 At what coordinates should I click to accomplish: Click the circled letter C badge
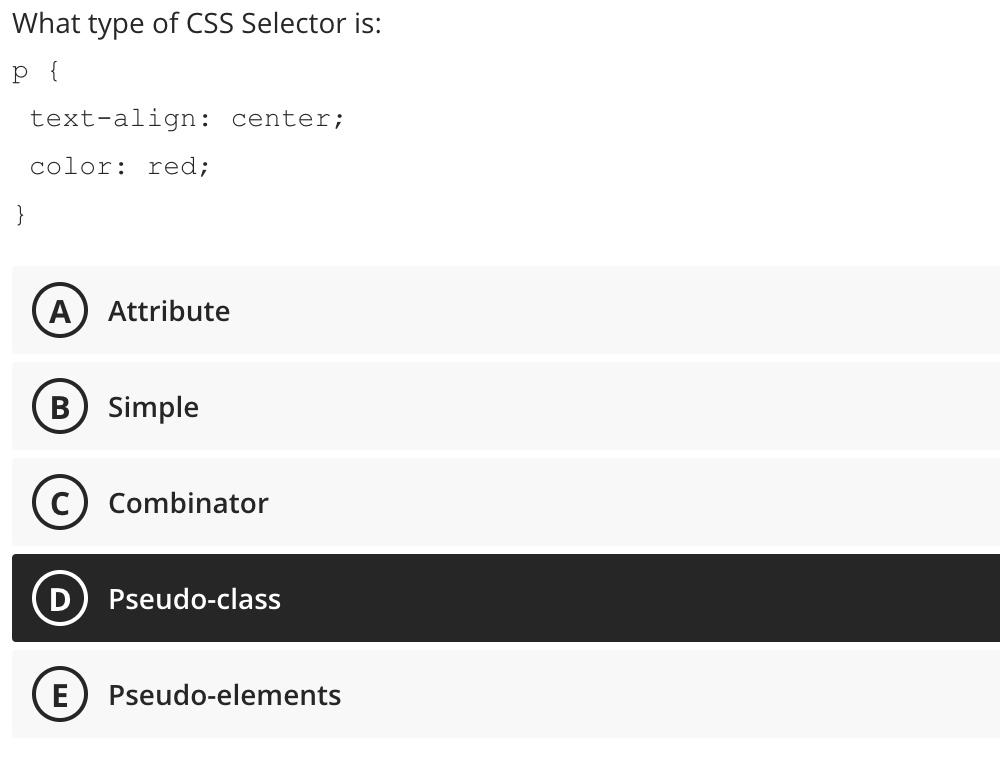[x=60, y=502]
